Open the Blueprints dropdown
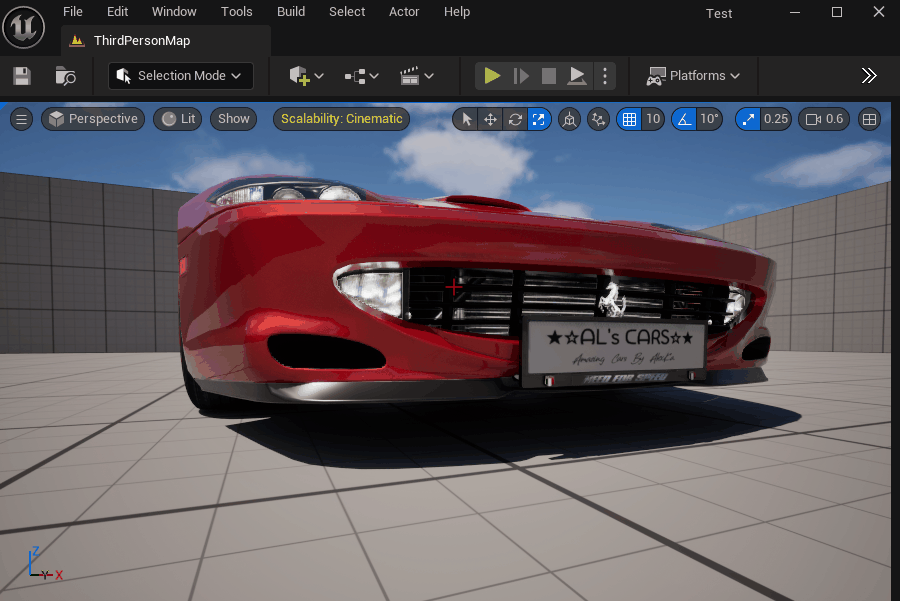This screenshot has height=601, width=900. pos(361,76)
